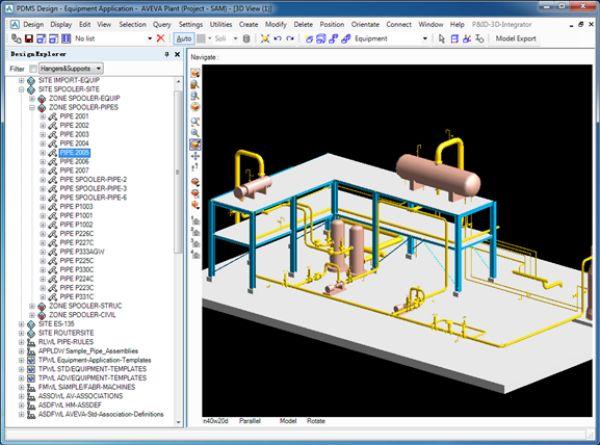Click the pin icon on Design Explorer panel

tap(167, 54)
